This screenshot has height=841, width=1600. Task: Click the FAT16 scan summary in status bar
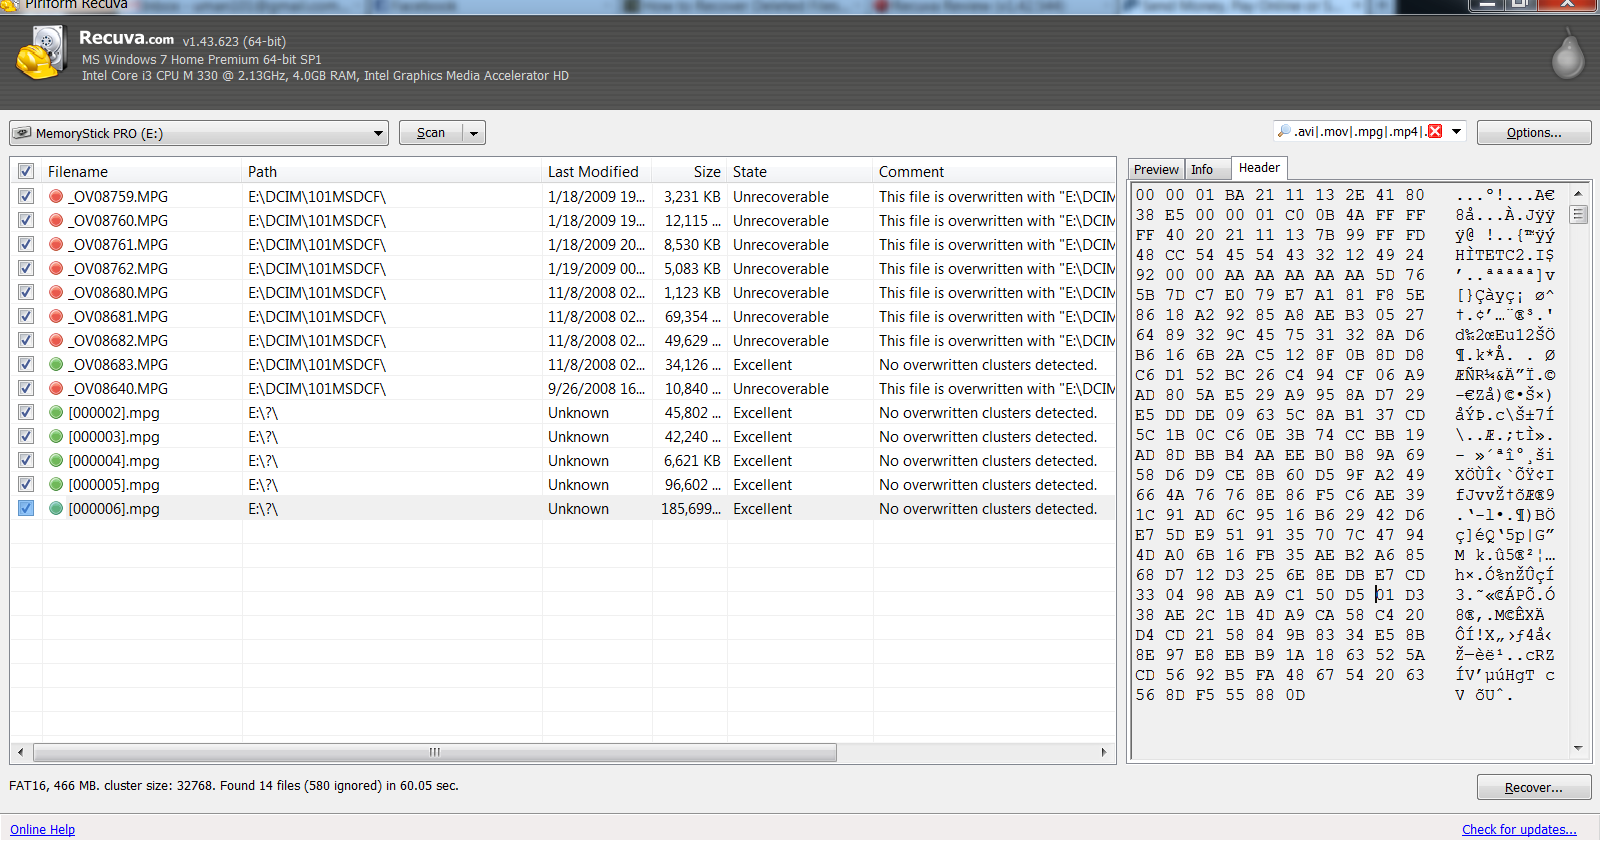(234, 786)
